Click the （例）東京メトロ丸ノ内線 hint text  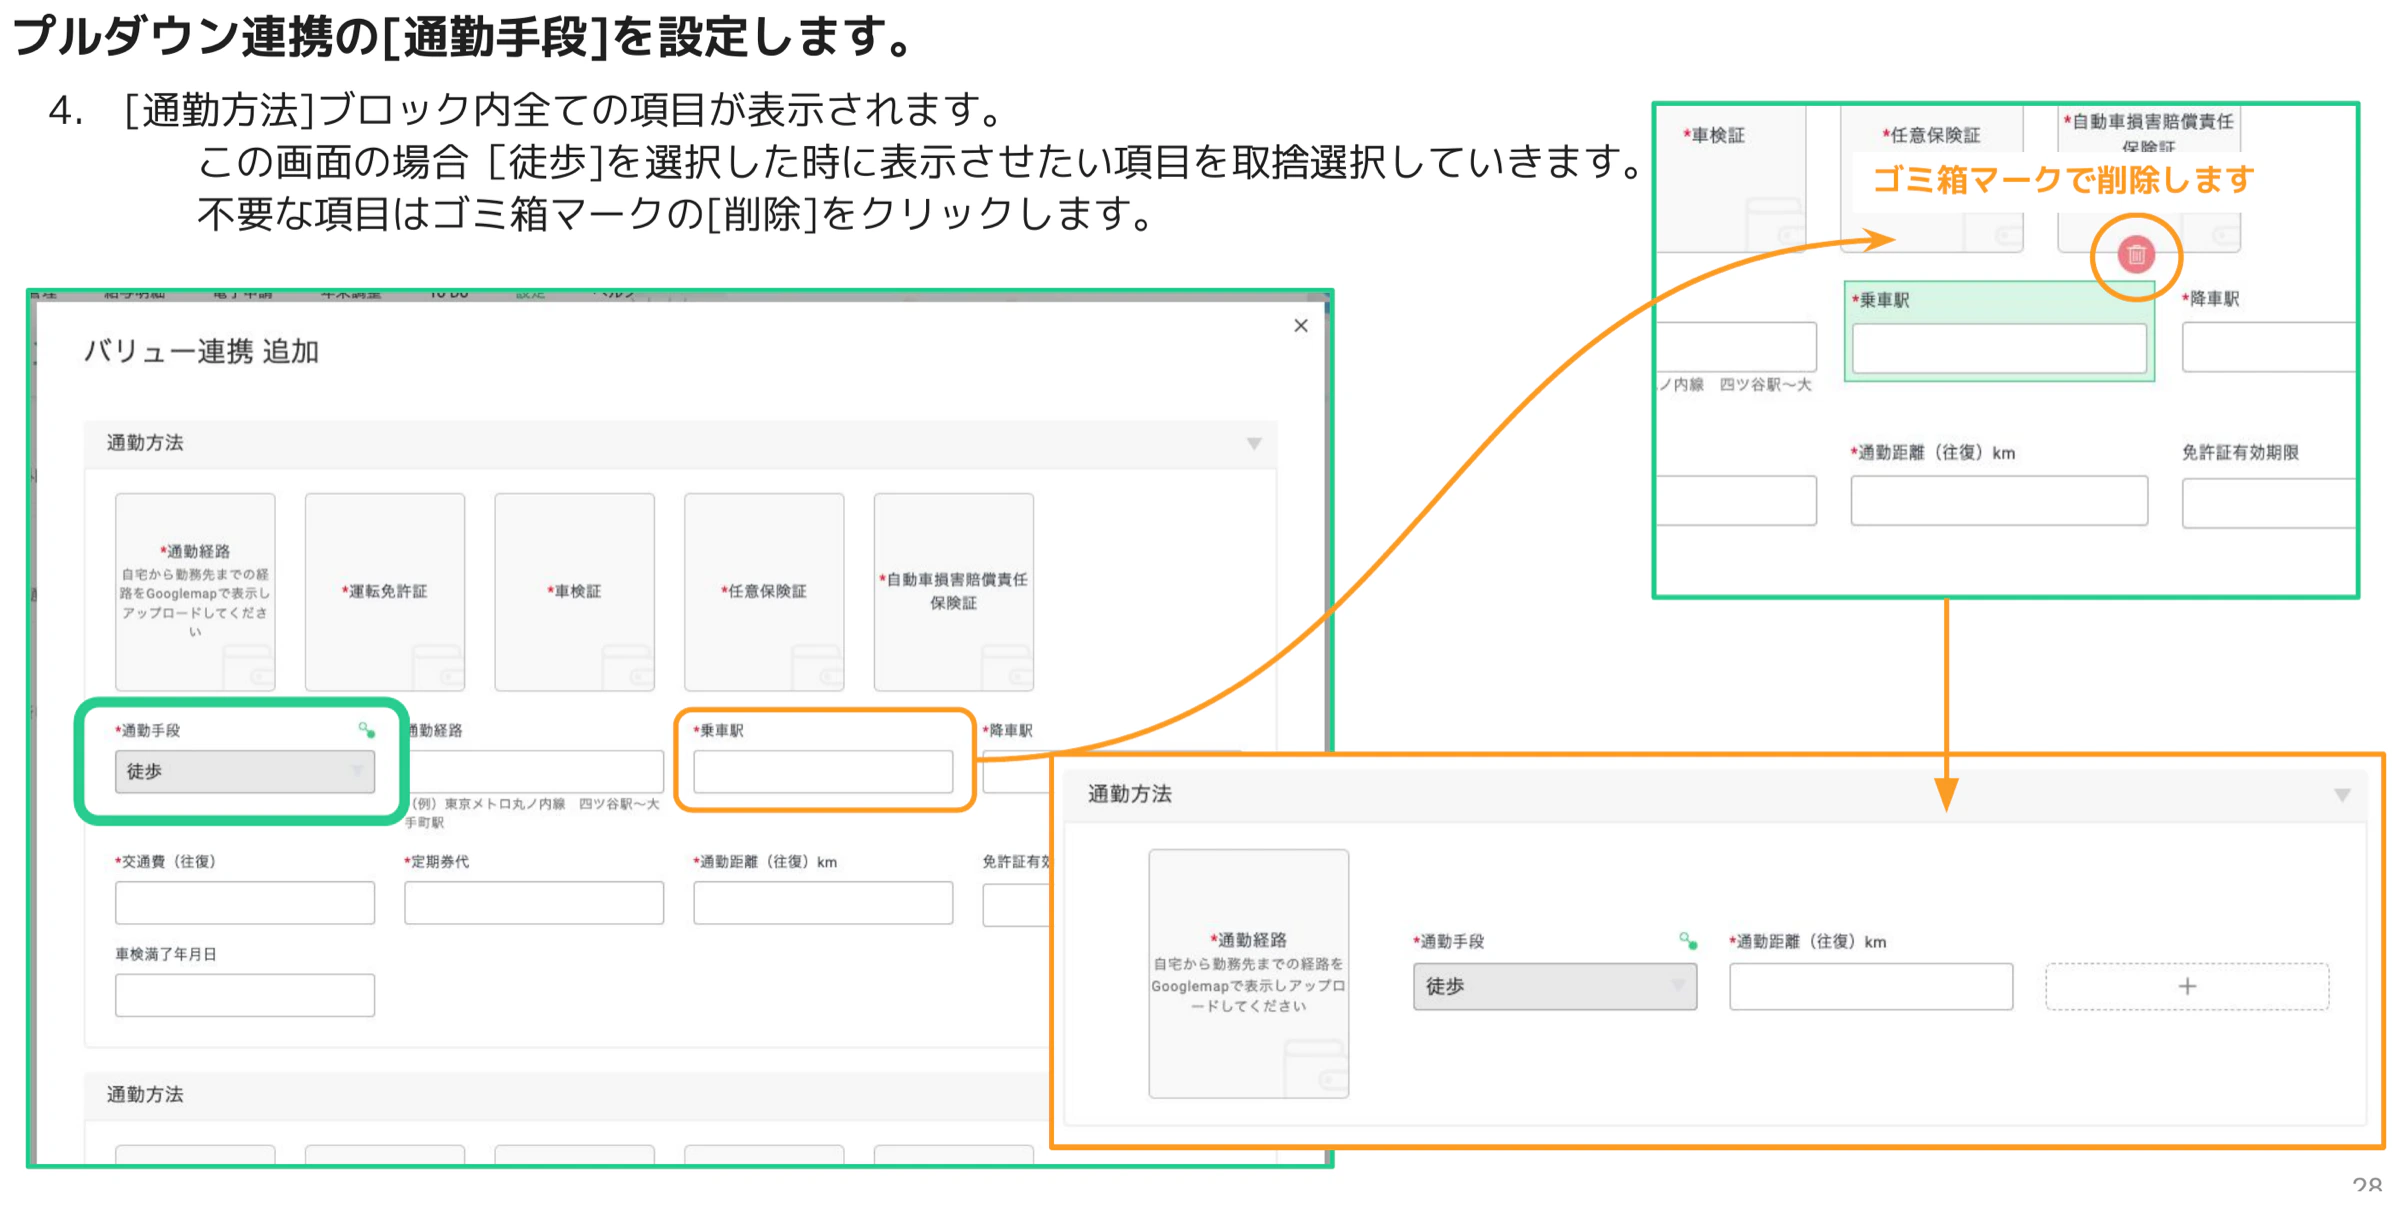[x=532, y=813]
